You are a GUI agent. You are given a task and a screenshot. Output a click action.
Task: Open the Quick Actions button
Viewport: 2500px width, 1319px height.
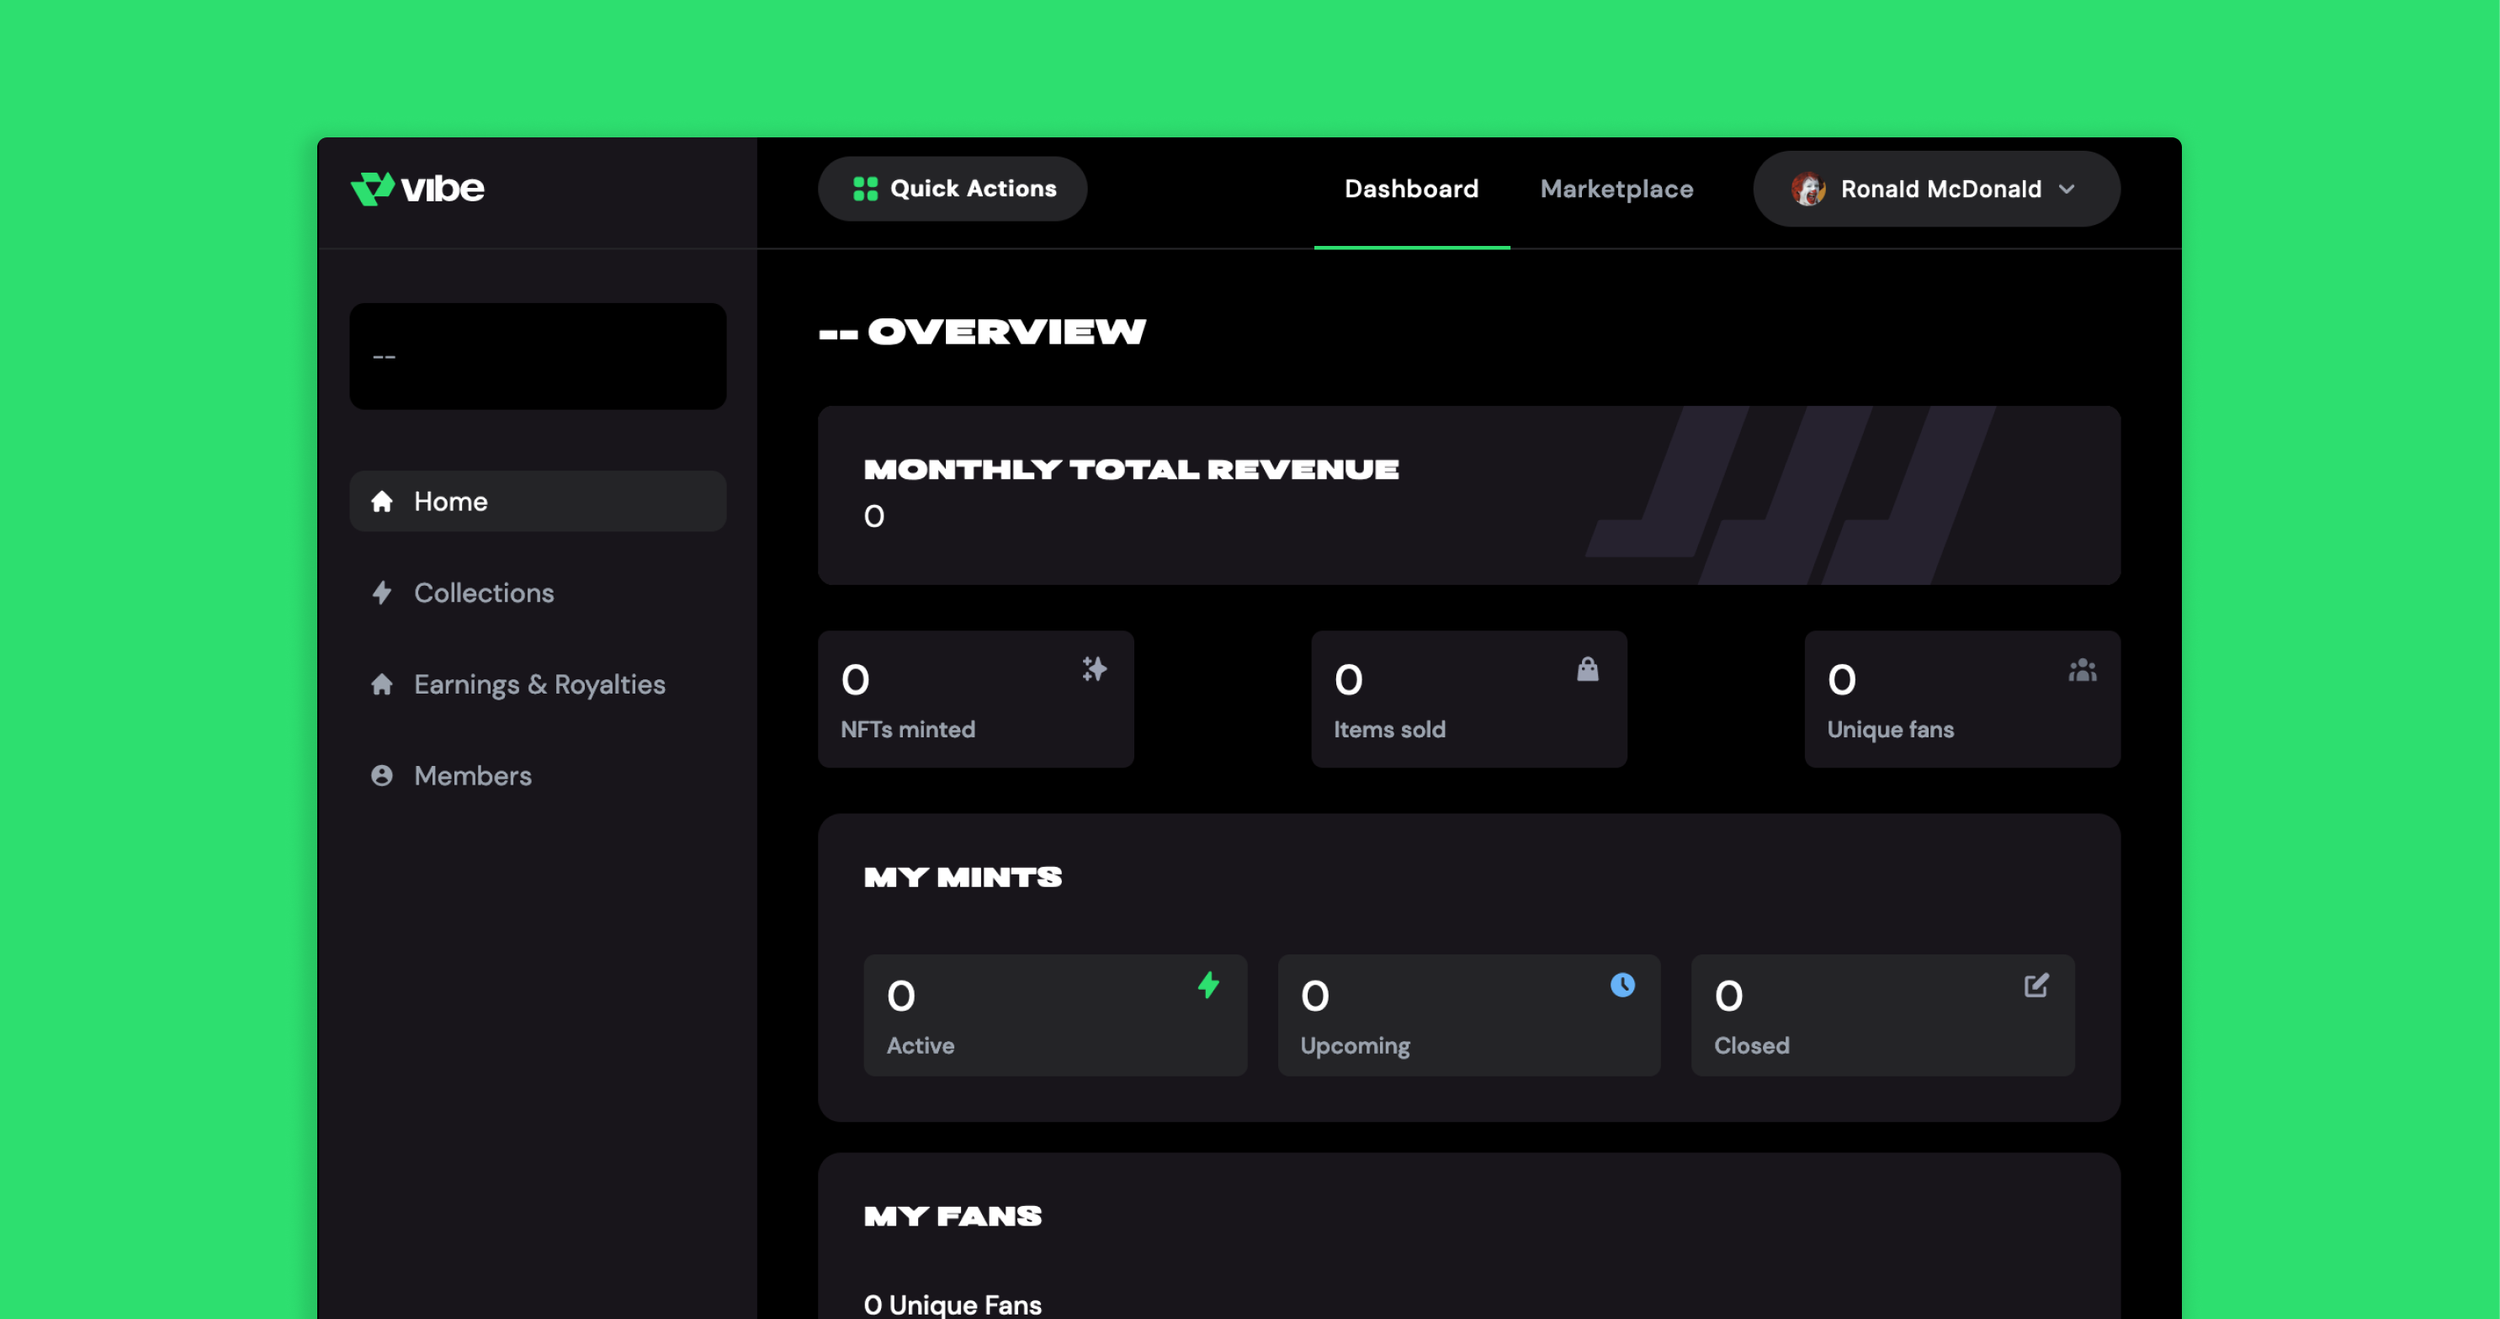[952, 189]
